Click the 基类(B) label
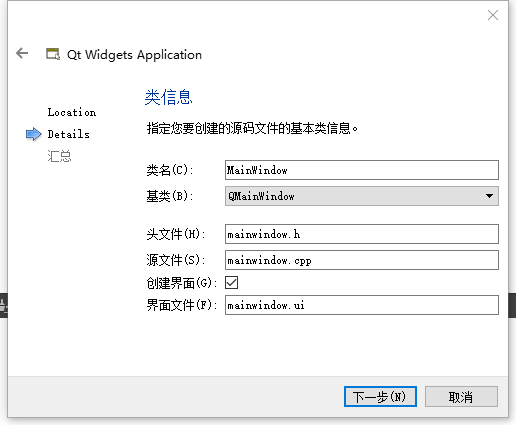Image resolution: width=516 pixels, height=425 pixels. (x=170, y=196)
